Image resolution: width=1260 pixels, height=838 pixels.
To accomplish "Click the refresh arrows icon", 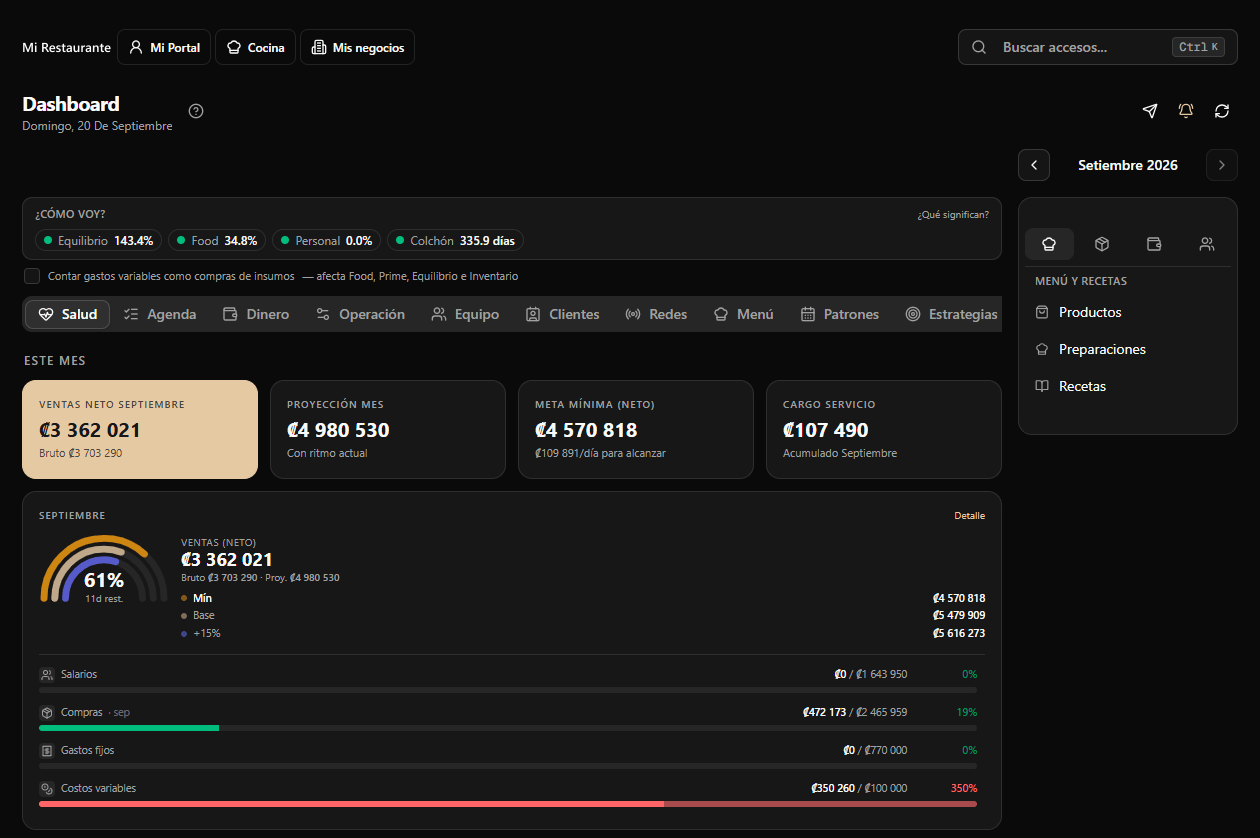I will (1222, 111).
